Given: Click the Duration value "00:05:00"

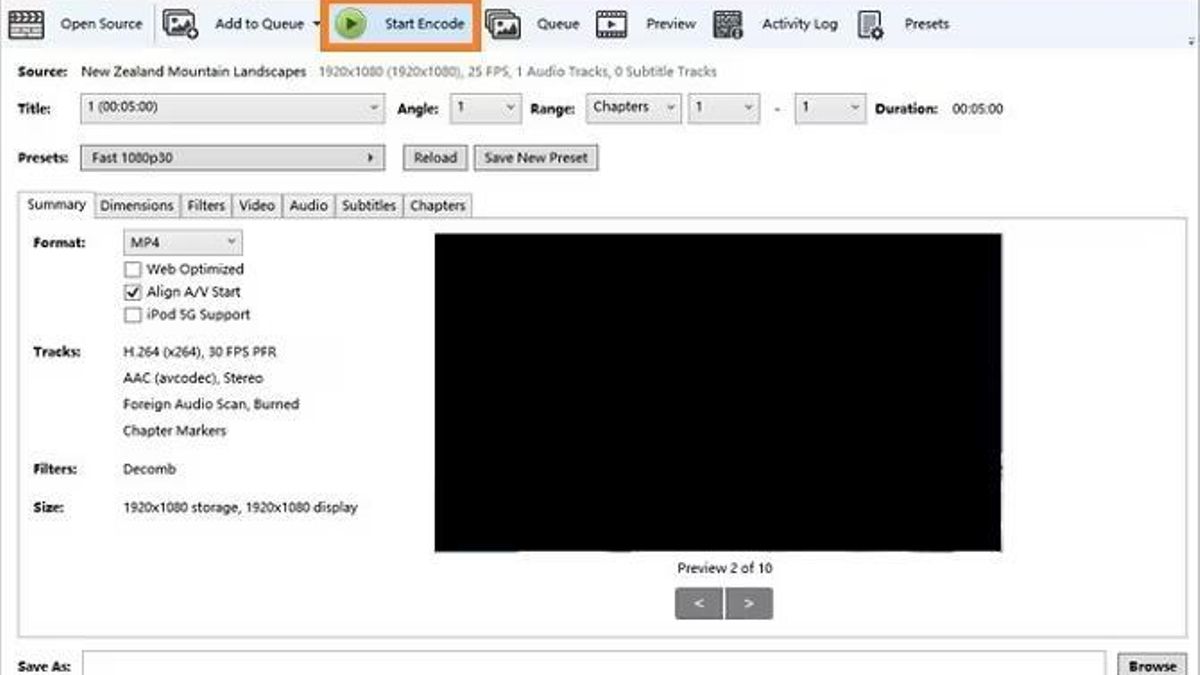Looking at the screenshot, I should 977,109.
